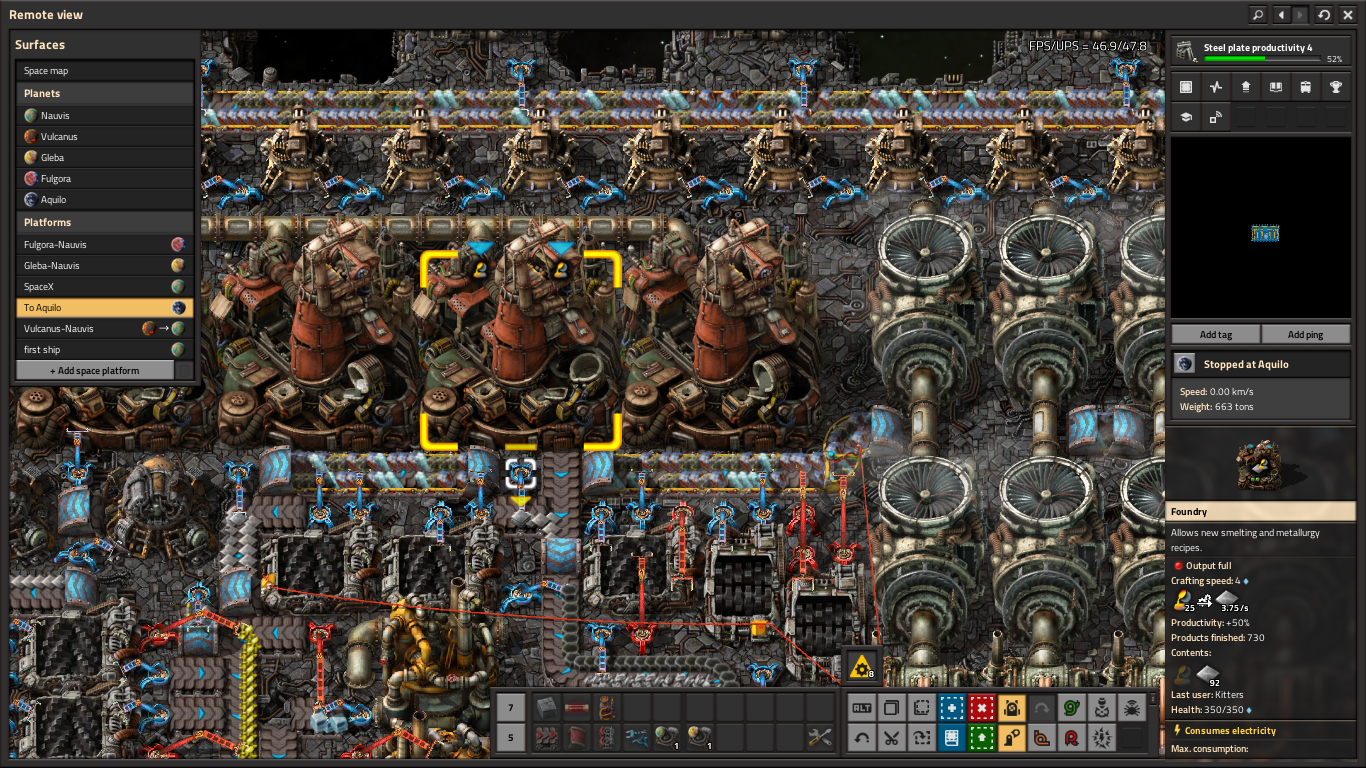
Task: Click the steel plate productivity research icon
Action: pyautogui.click(x=1187, y=52)
